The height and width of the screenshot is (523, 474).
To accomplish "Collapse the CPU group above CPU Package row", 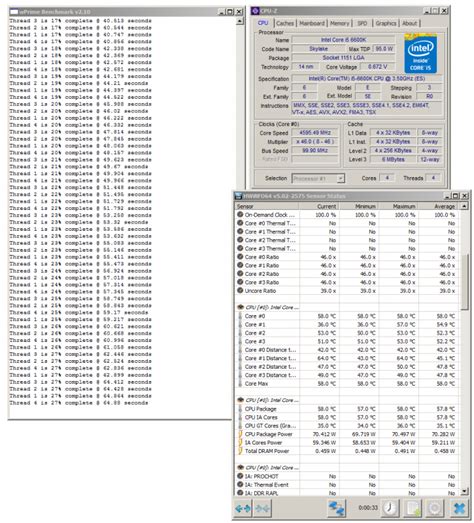I will tap(240, 400).
